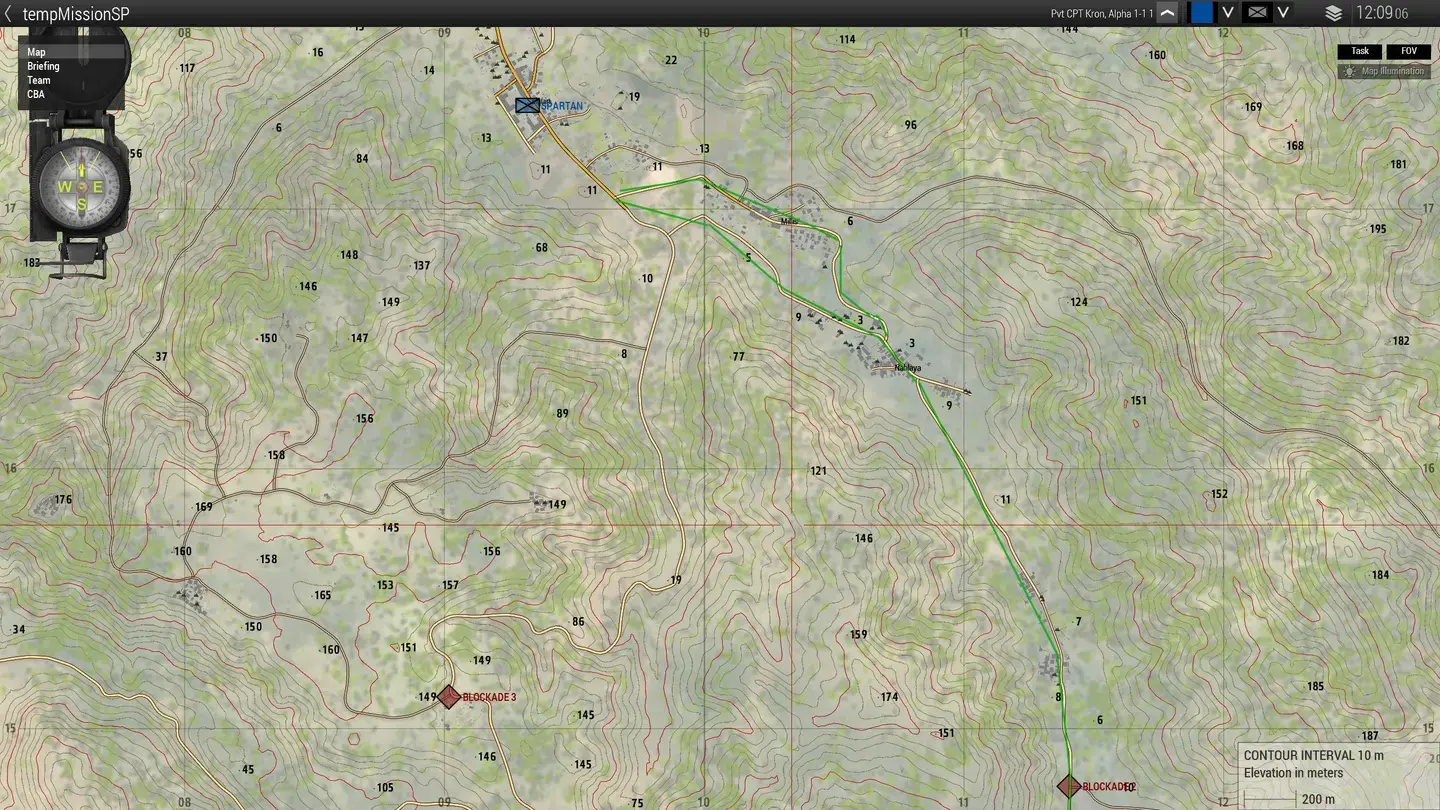Image resolution: width=1440 pixels, height=810 pixels.
Task: Open the Team menu entry
Action: pyautogui.click(x=38, y=79)
